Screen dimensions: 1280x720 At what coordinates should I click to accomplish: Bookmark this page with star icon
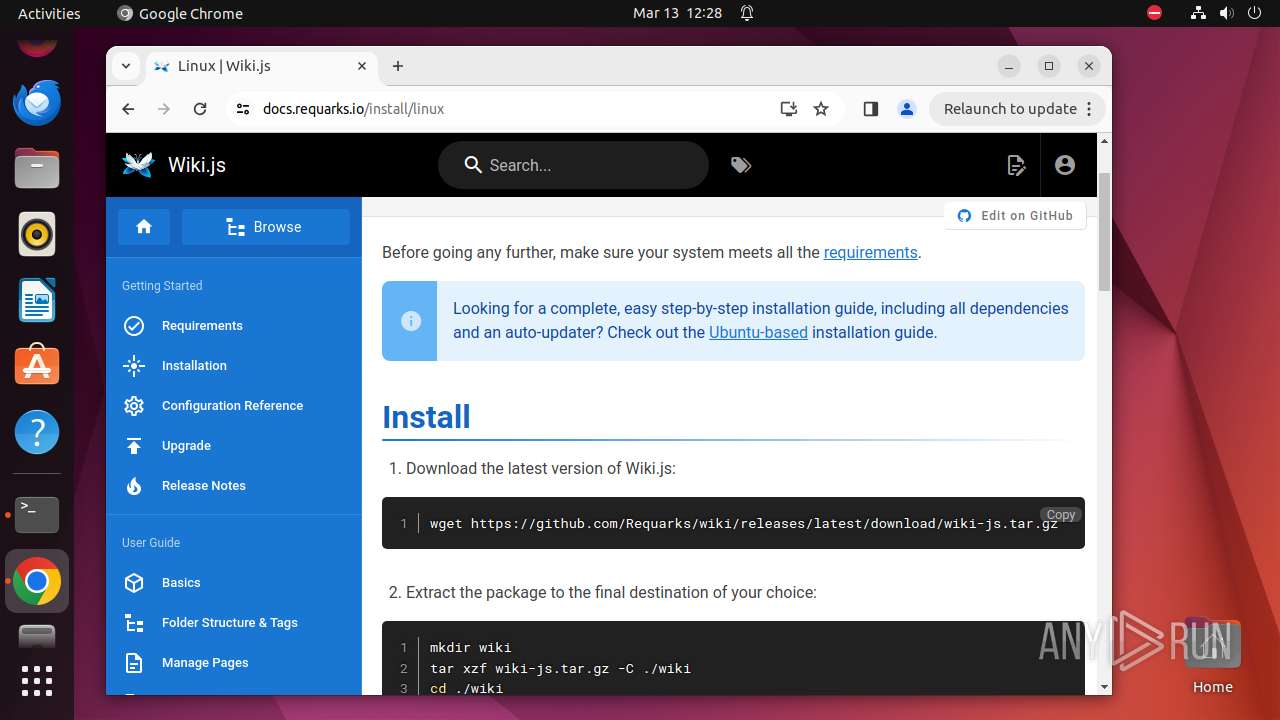821,109
